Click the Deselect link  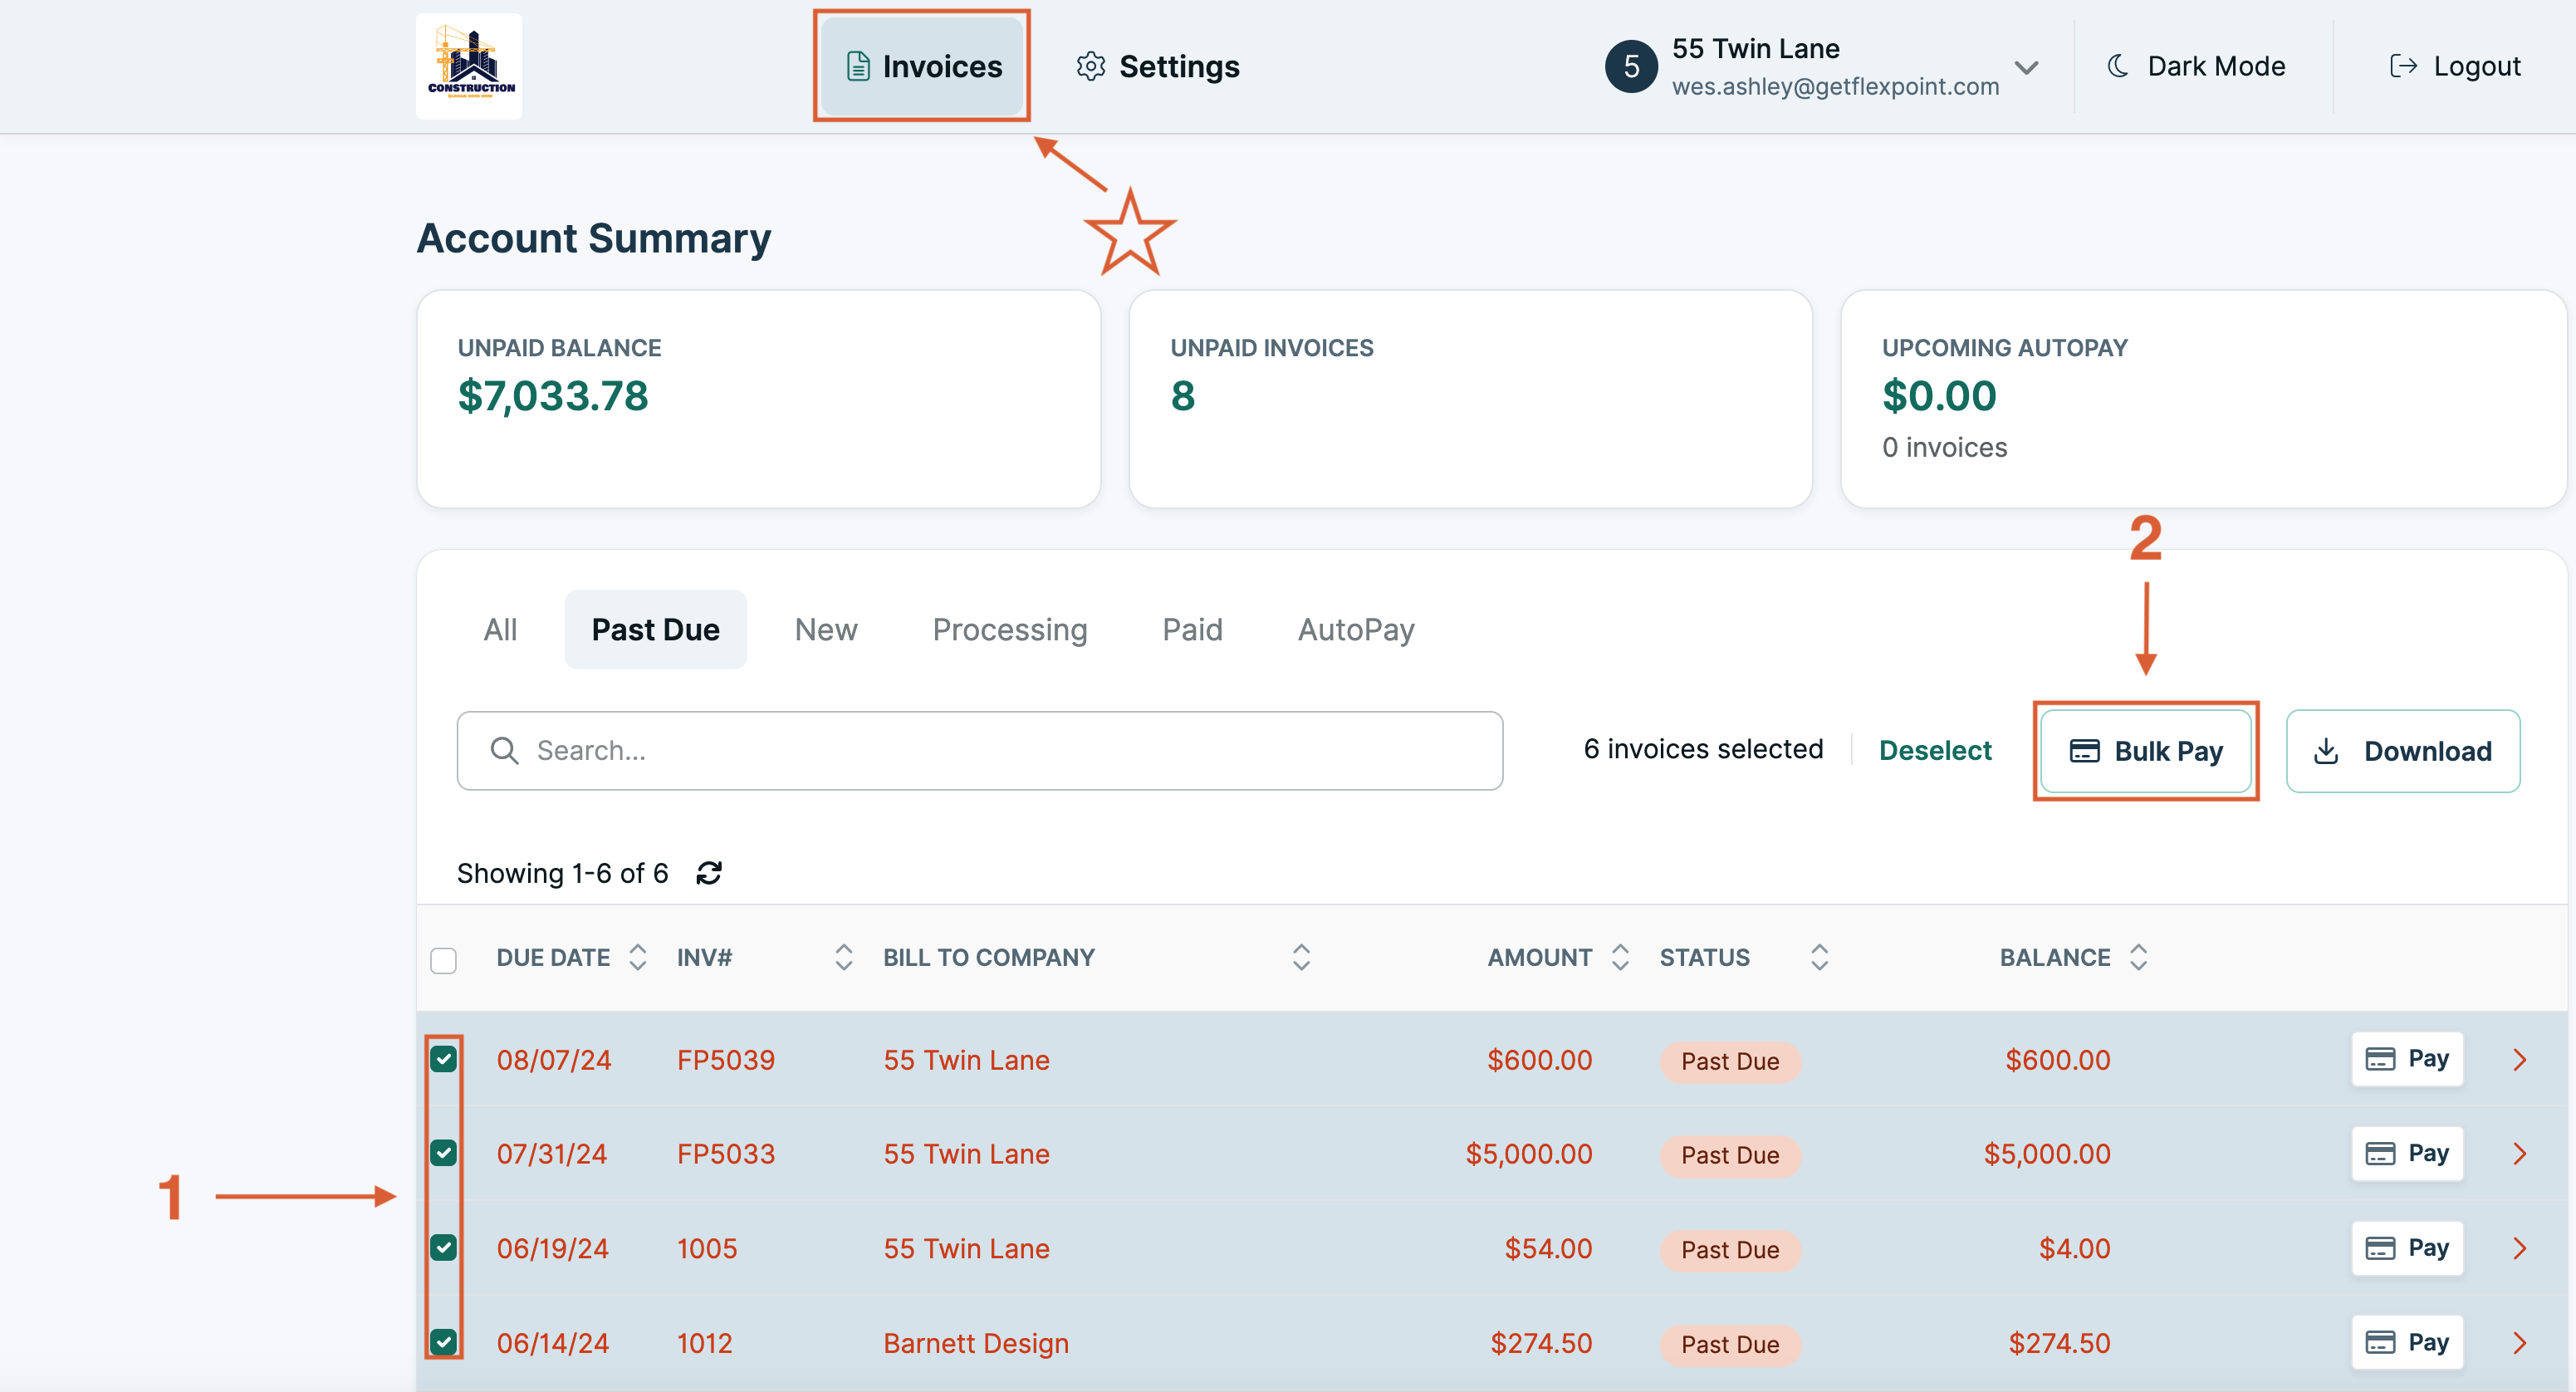[x=1934, y=750]
